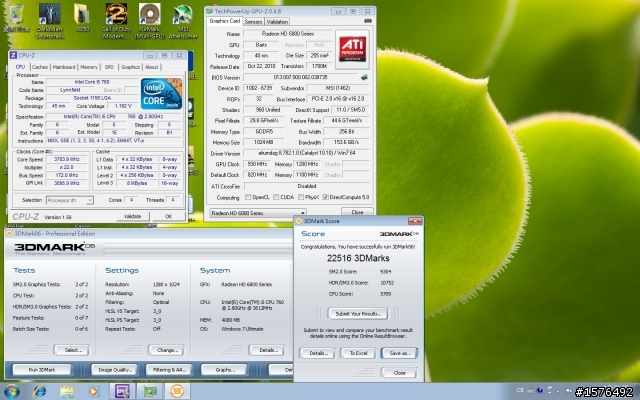Click the Run 3DMark button
This screenshot has height=400, width=640.
(x=42, y=370)
